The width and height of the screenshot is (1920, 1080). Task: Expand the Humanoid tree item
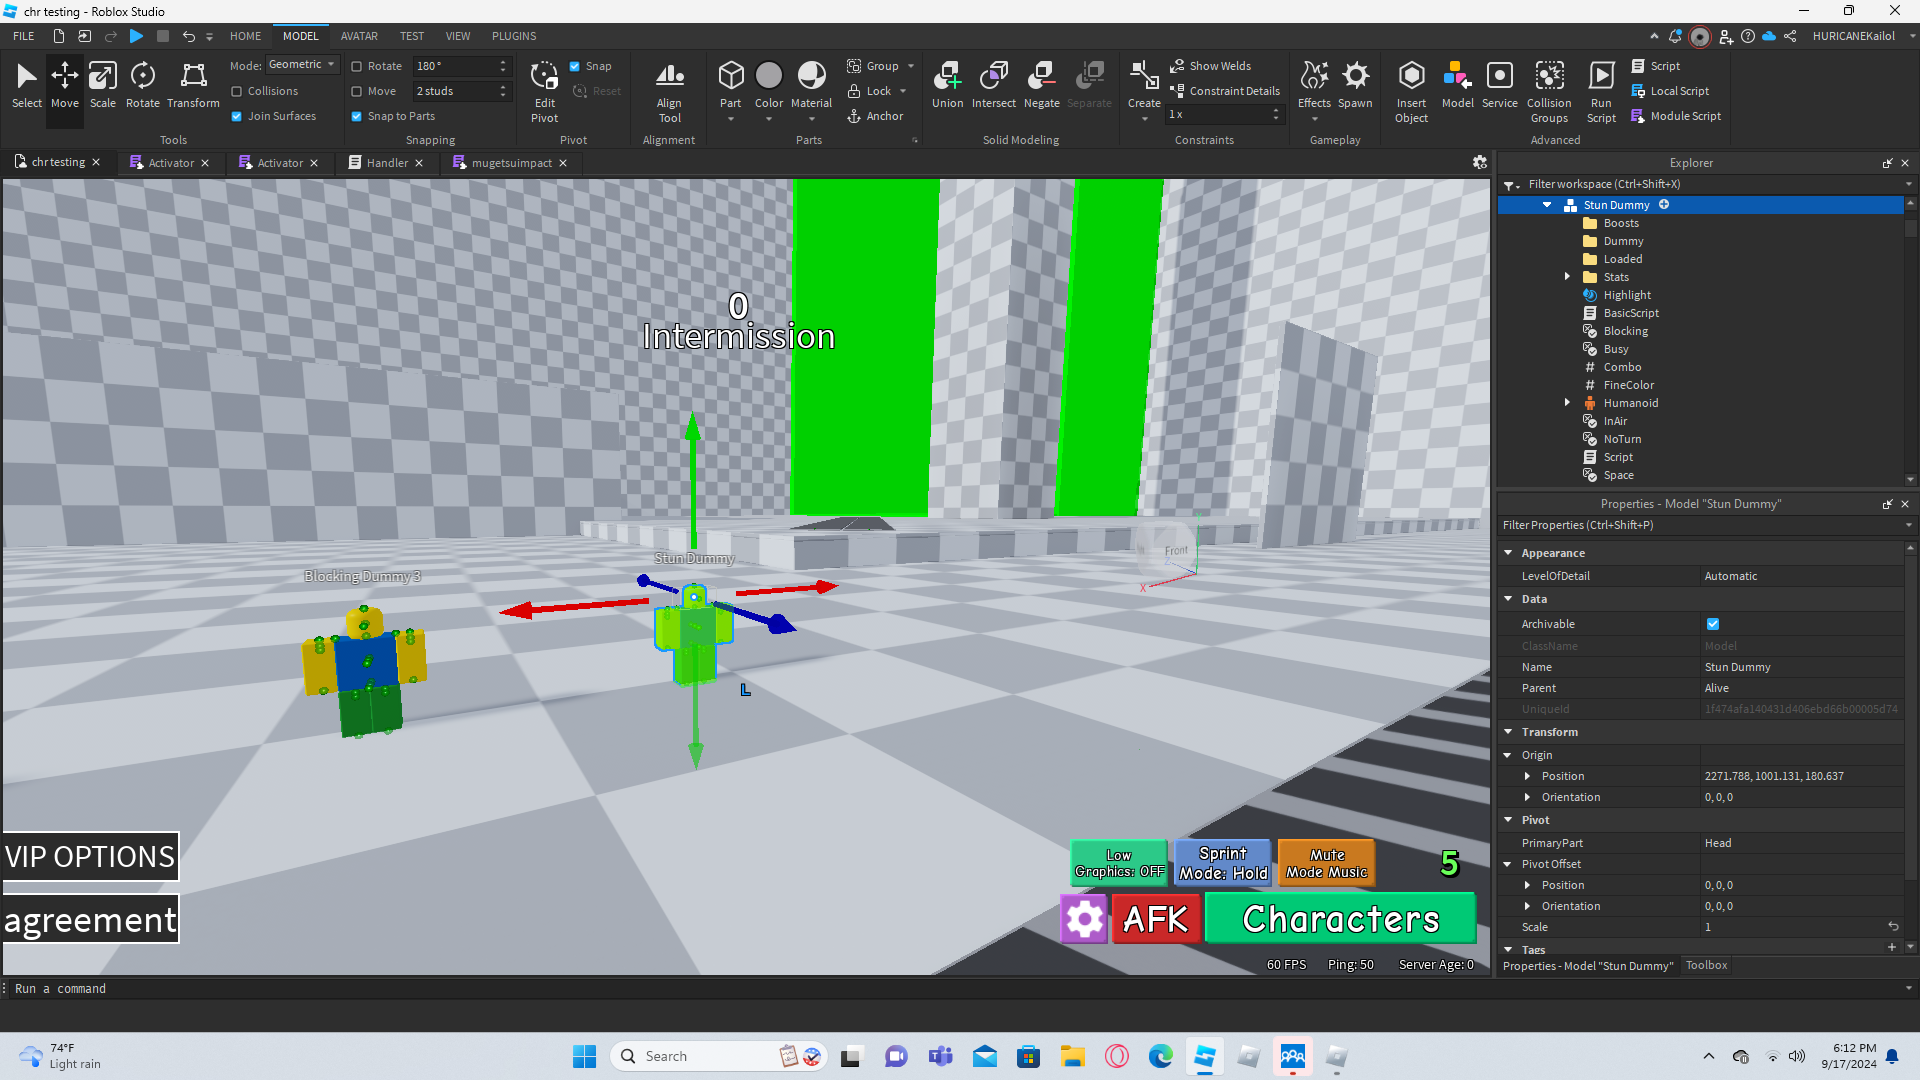tap(1567, 403)
